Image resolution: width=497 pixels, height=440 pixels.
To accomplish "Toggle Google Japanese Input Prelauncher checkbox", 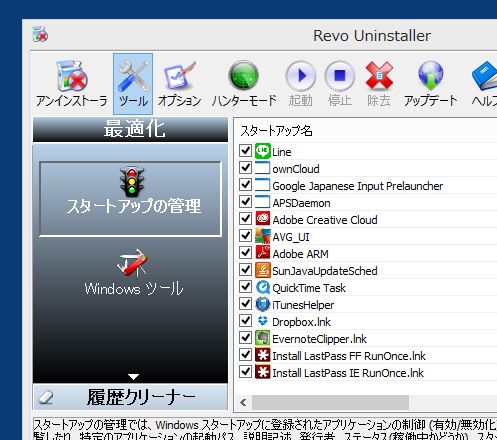I will pos(245,185).
